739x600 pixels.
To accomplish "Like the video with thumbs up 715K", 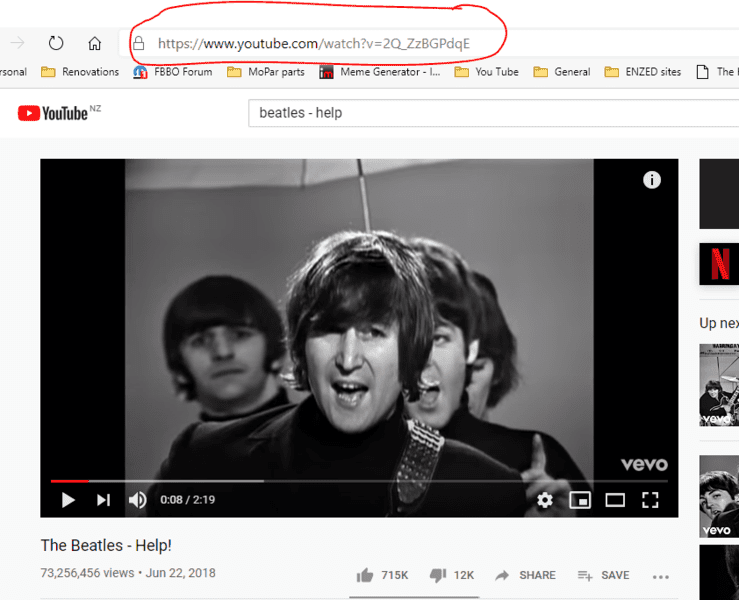I will coord(382,575).
